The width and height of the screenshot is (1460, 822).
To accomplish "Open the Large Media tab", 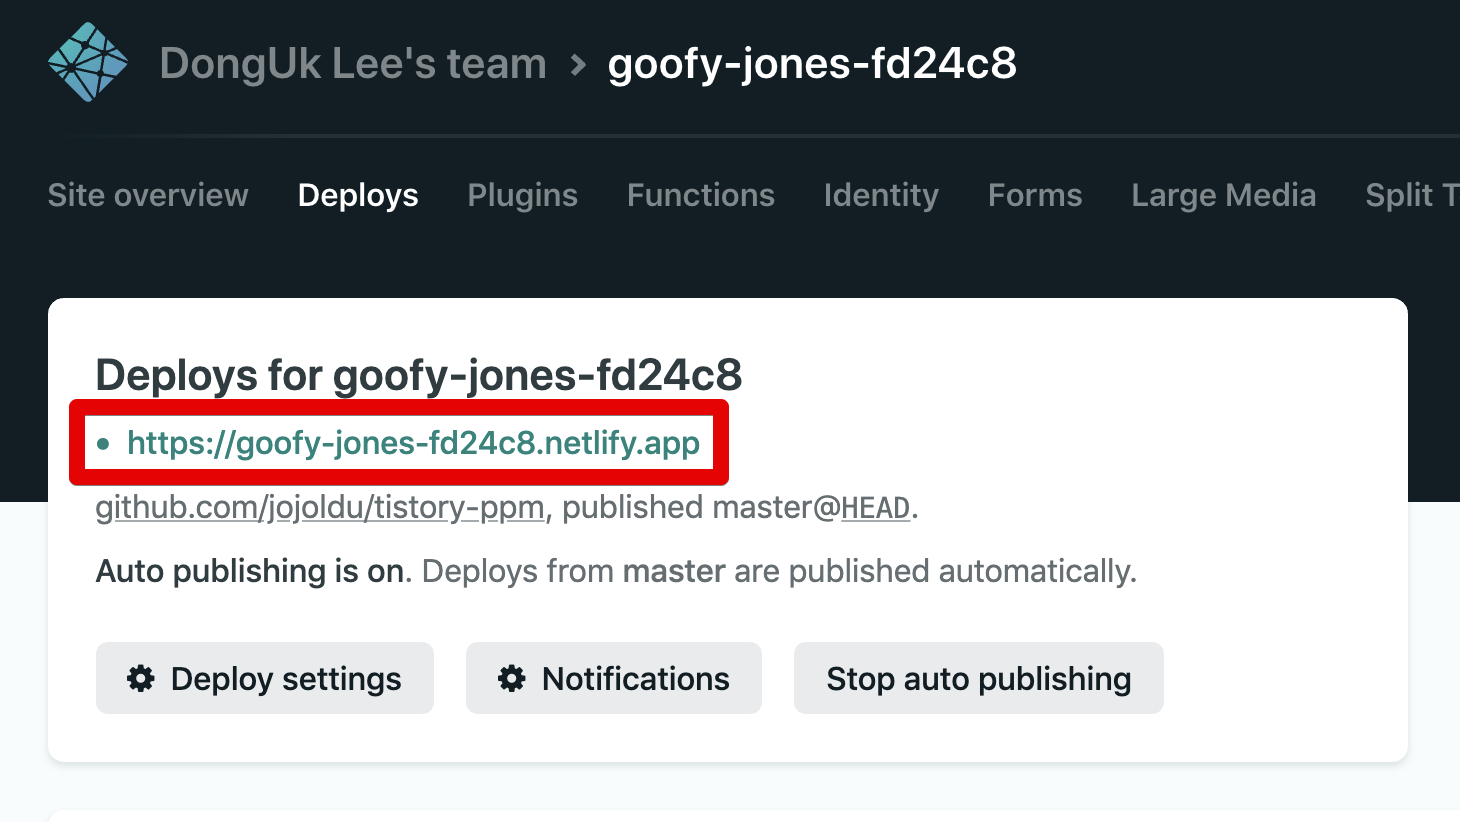I will coord(1224,195).
